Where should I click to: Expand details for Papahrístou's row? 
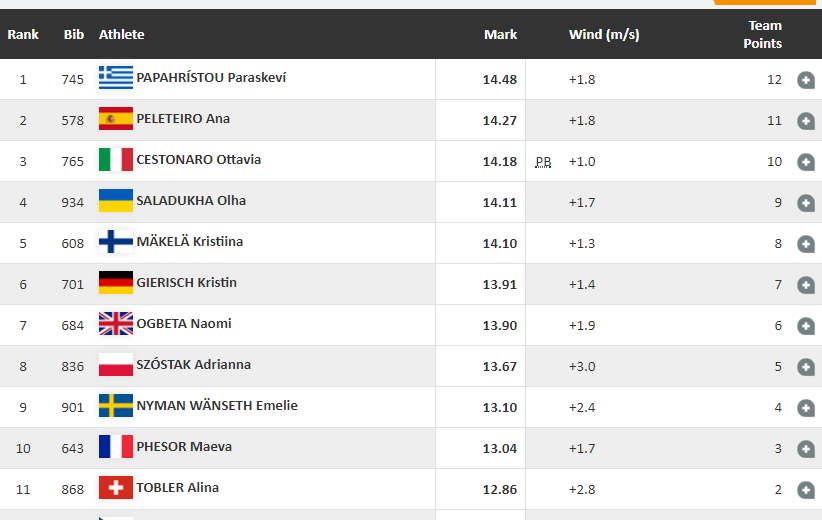[806, 80]
